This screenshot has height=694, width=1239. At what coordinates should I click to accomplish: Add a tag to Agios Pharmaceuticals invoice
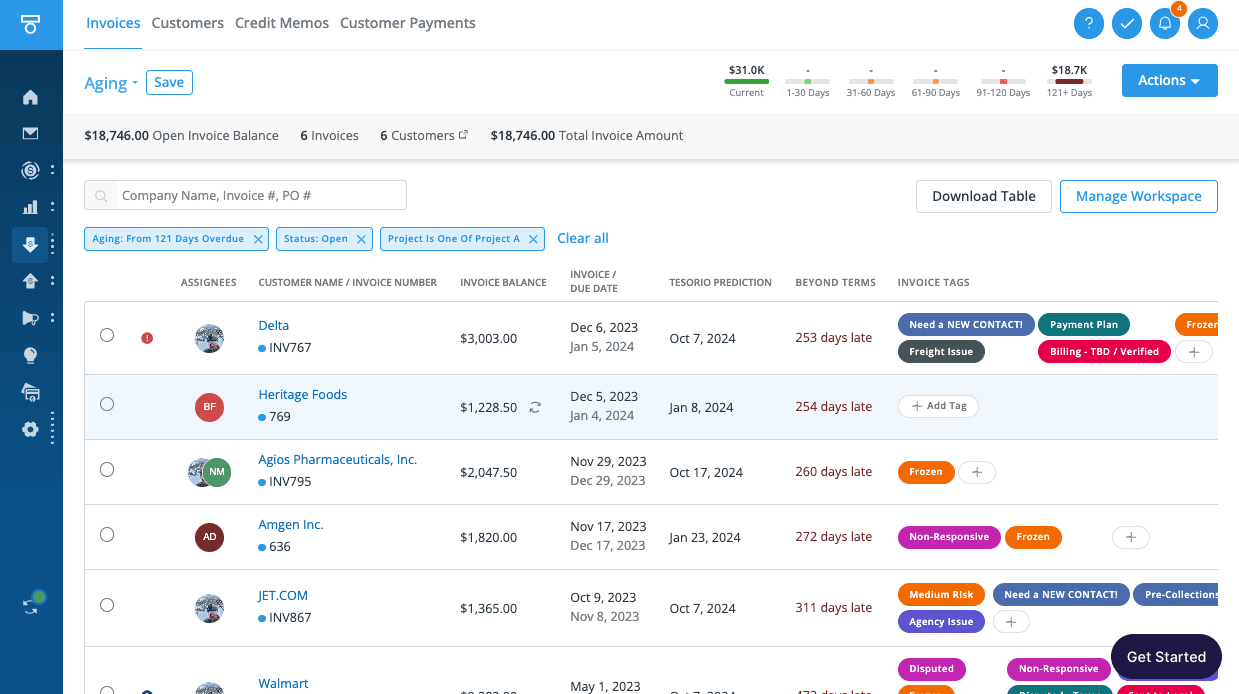click(977, 472)
